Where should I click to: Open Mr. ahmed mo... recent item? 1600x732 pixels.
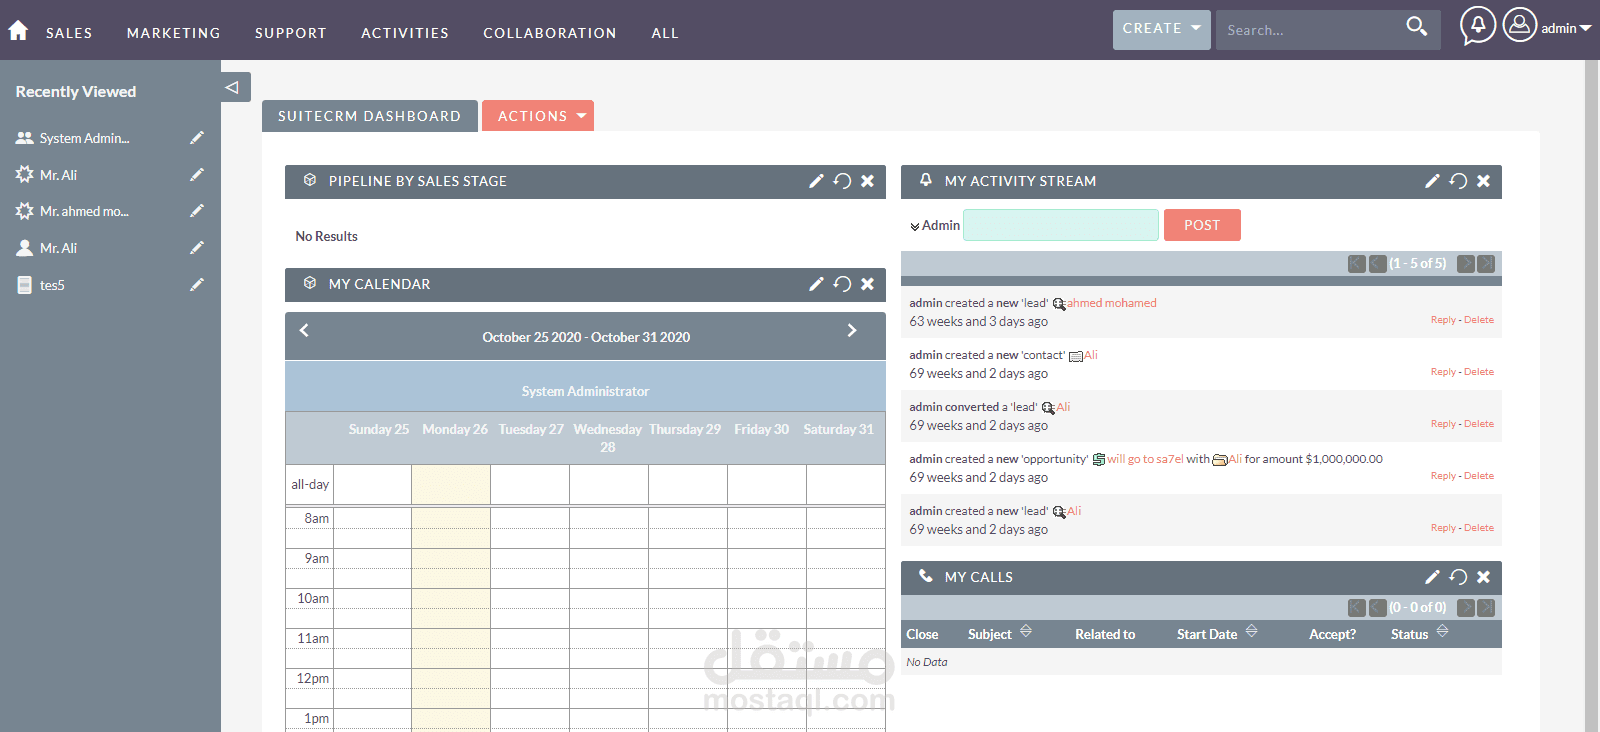click(x=84, y=211)
